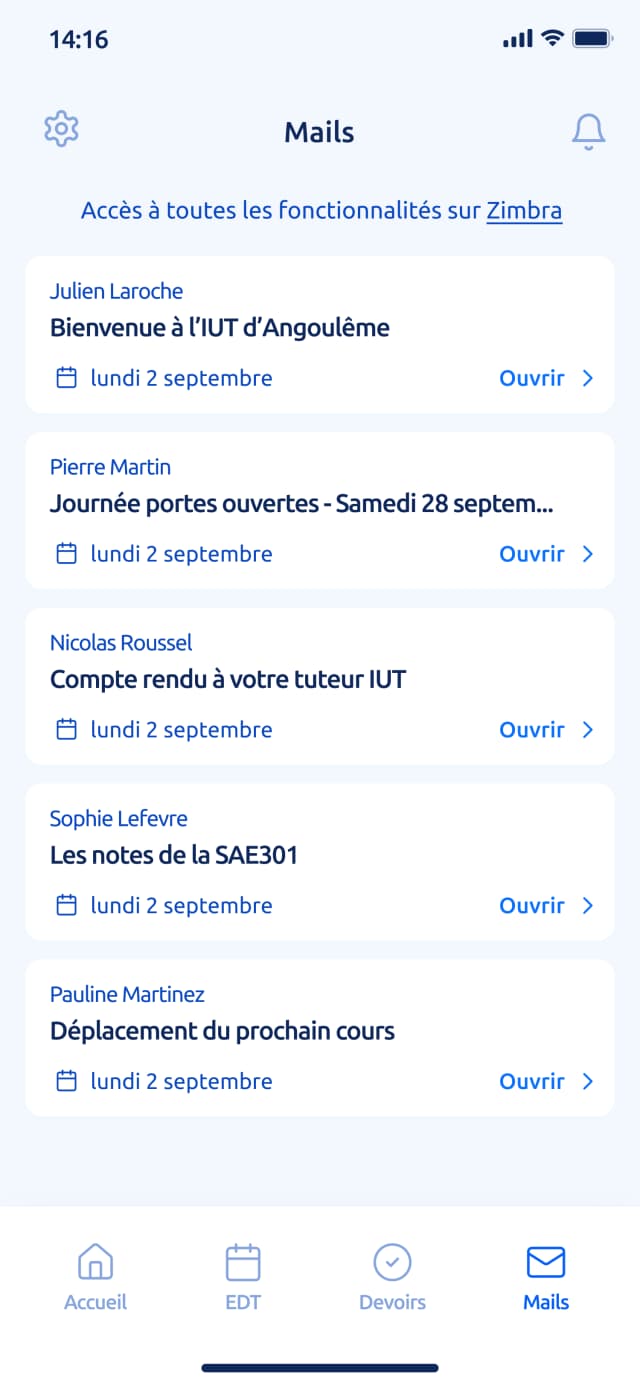Screen dimensions: 640x1386
Task: Switch to the EDT tab label
Action: click(242, 1302)
